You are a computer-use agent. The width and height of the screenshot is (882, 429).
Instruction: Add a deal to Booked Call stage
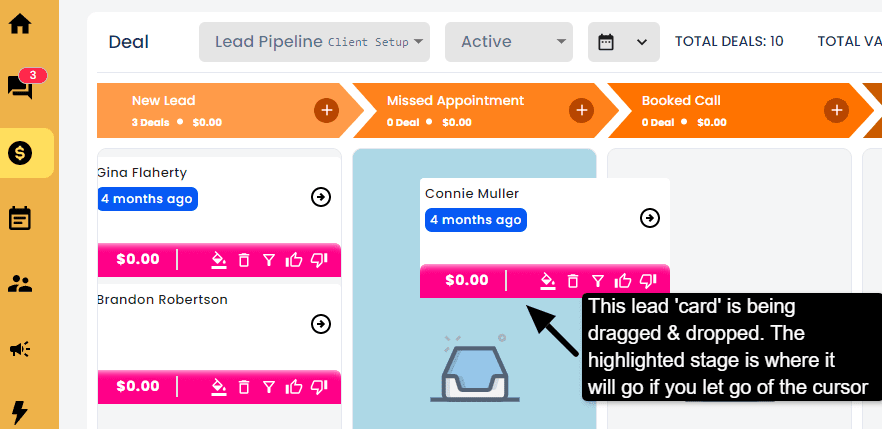click(x=836, y=110)
